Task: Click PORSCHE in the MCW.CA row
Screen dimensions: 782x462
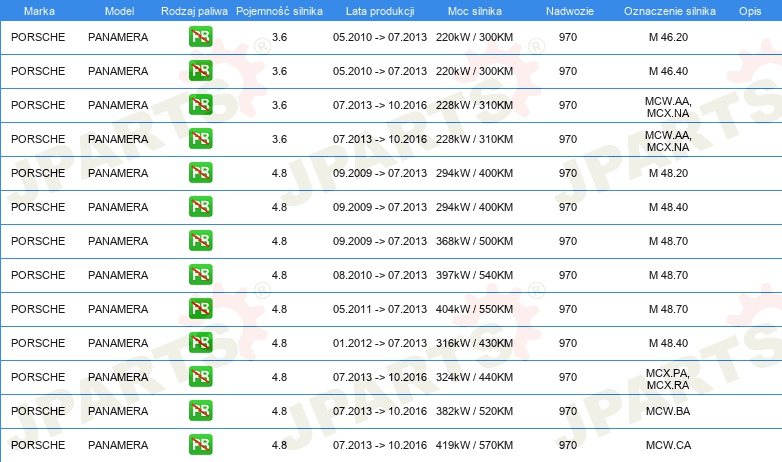Action: (x=38, y=445)
